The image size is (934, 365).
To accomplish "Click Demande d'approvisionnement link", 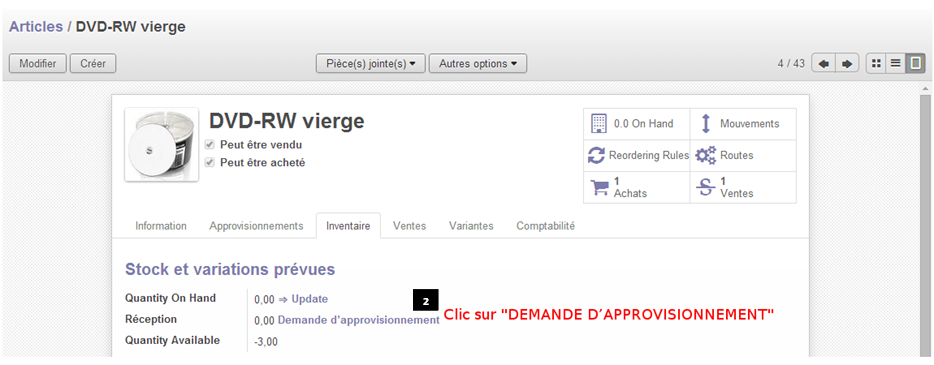I will 359,320.
